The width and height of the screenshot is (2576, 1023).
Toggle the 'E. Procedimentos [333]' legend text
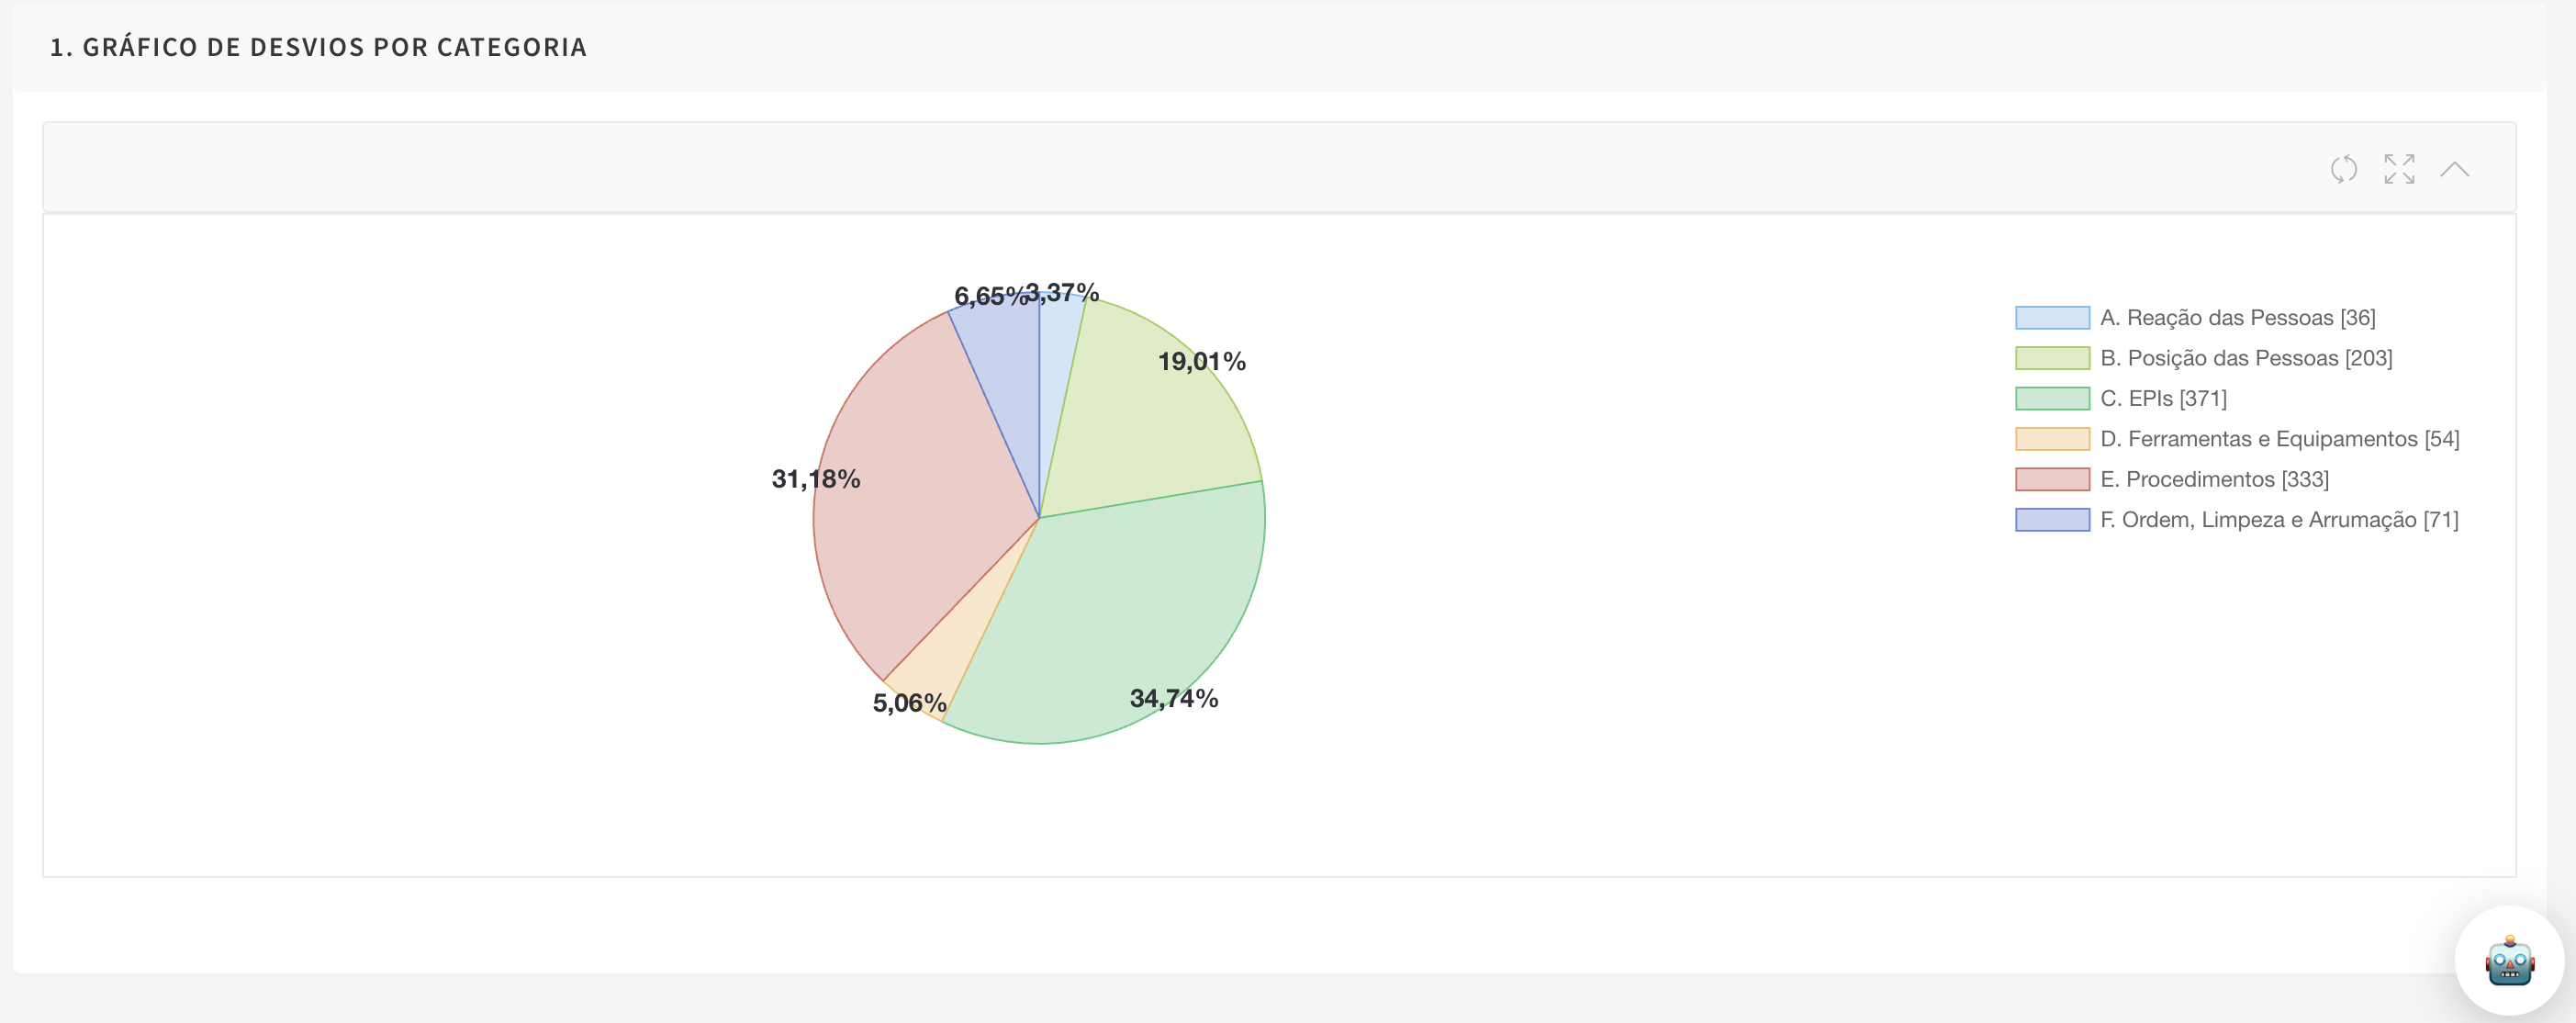[2214, 480]
